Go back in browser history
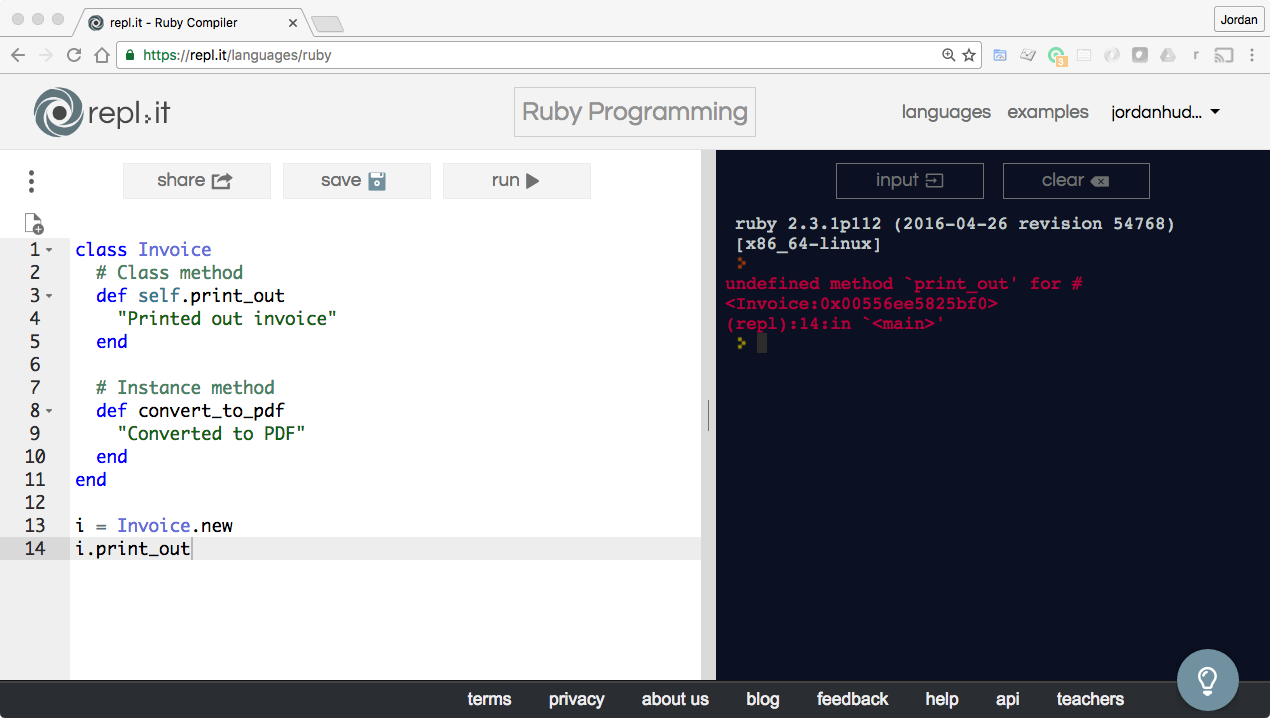Image resolution: width=1270 pixels, height=718 pixels. click(x=18, y=55)
